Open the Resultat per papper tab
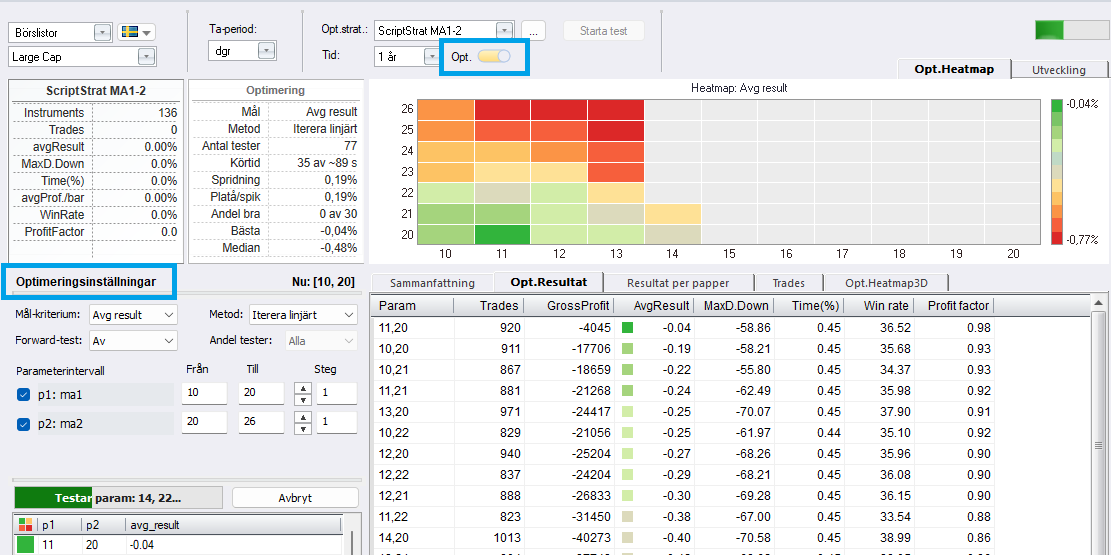Viewport: 1111px width, 555px height. [x=679, y=282]
